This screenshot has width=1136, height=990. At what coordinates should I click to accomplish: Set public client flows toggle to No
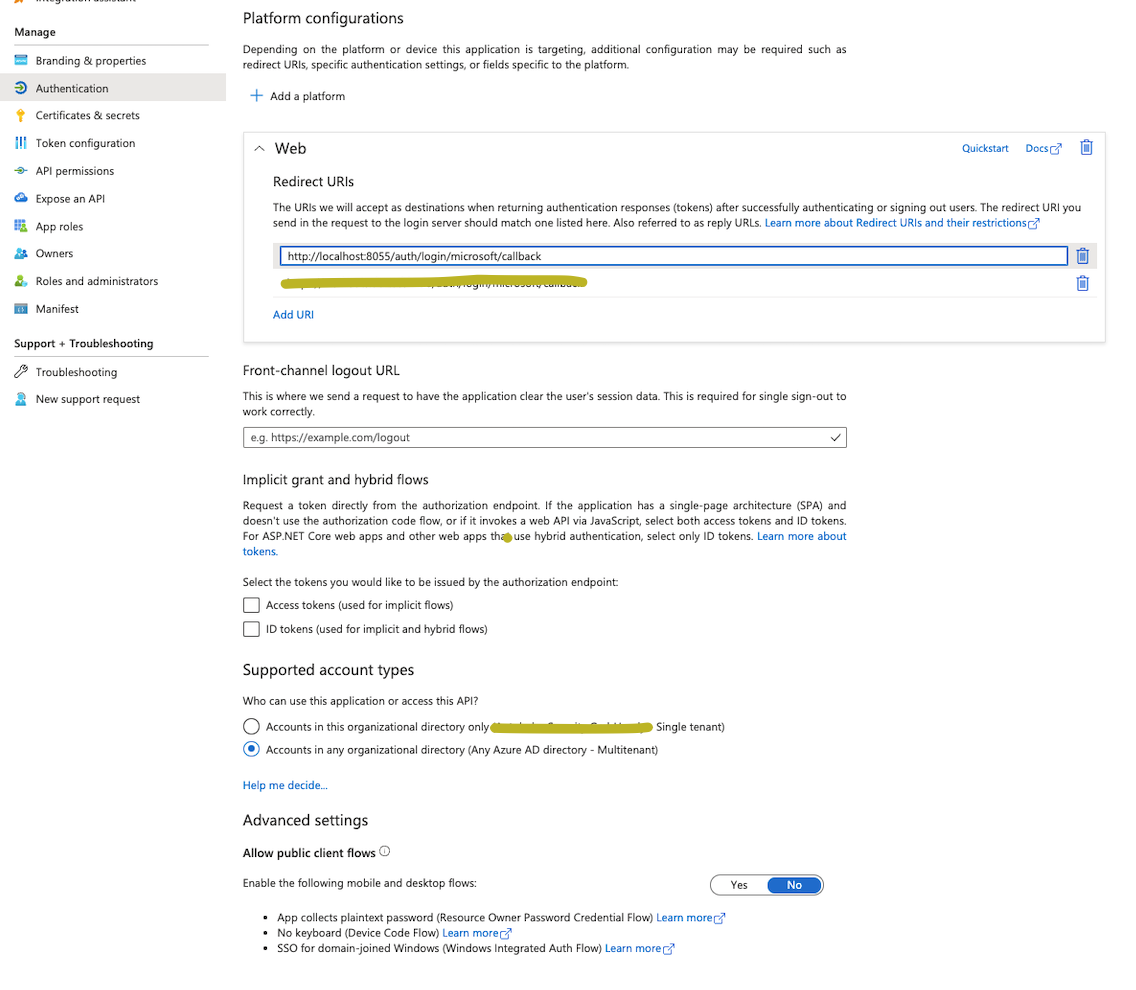(x=794, y=885)
